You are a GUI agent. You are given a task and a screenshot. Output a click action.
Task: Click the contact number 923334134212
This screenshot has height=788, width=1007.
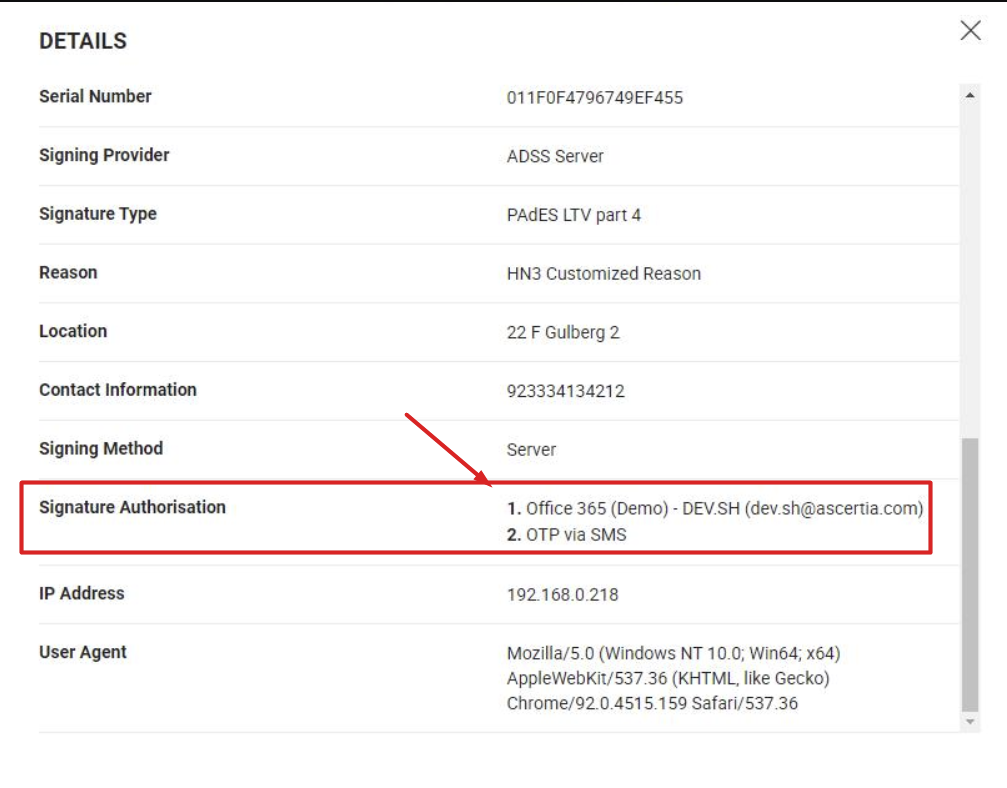coord(566,391)
